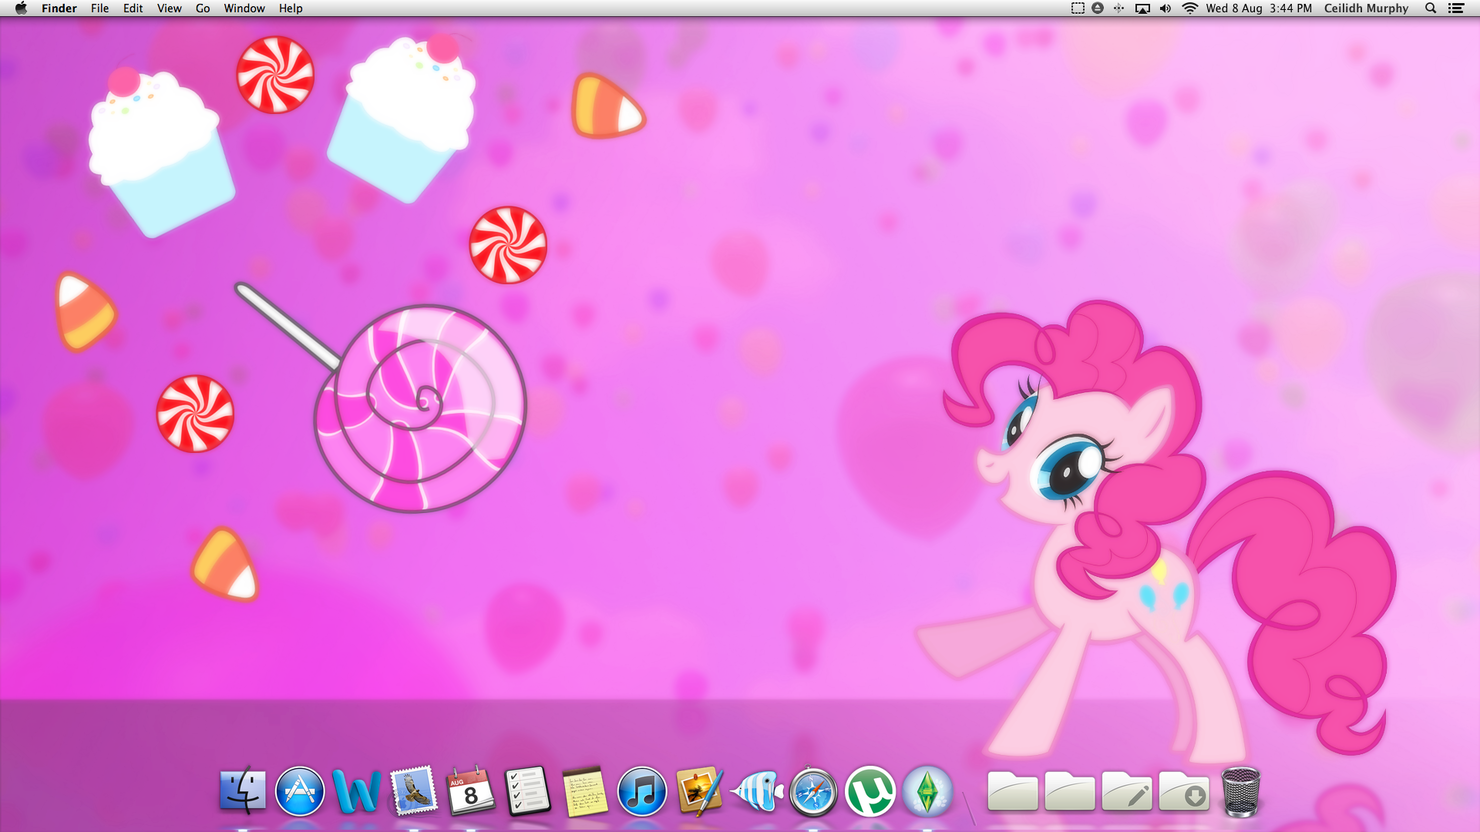Open the folder stack with the pencil emblem
This screenshot has width=1480, height=832.
point(1127,791)
